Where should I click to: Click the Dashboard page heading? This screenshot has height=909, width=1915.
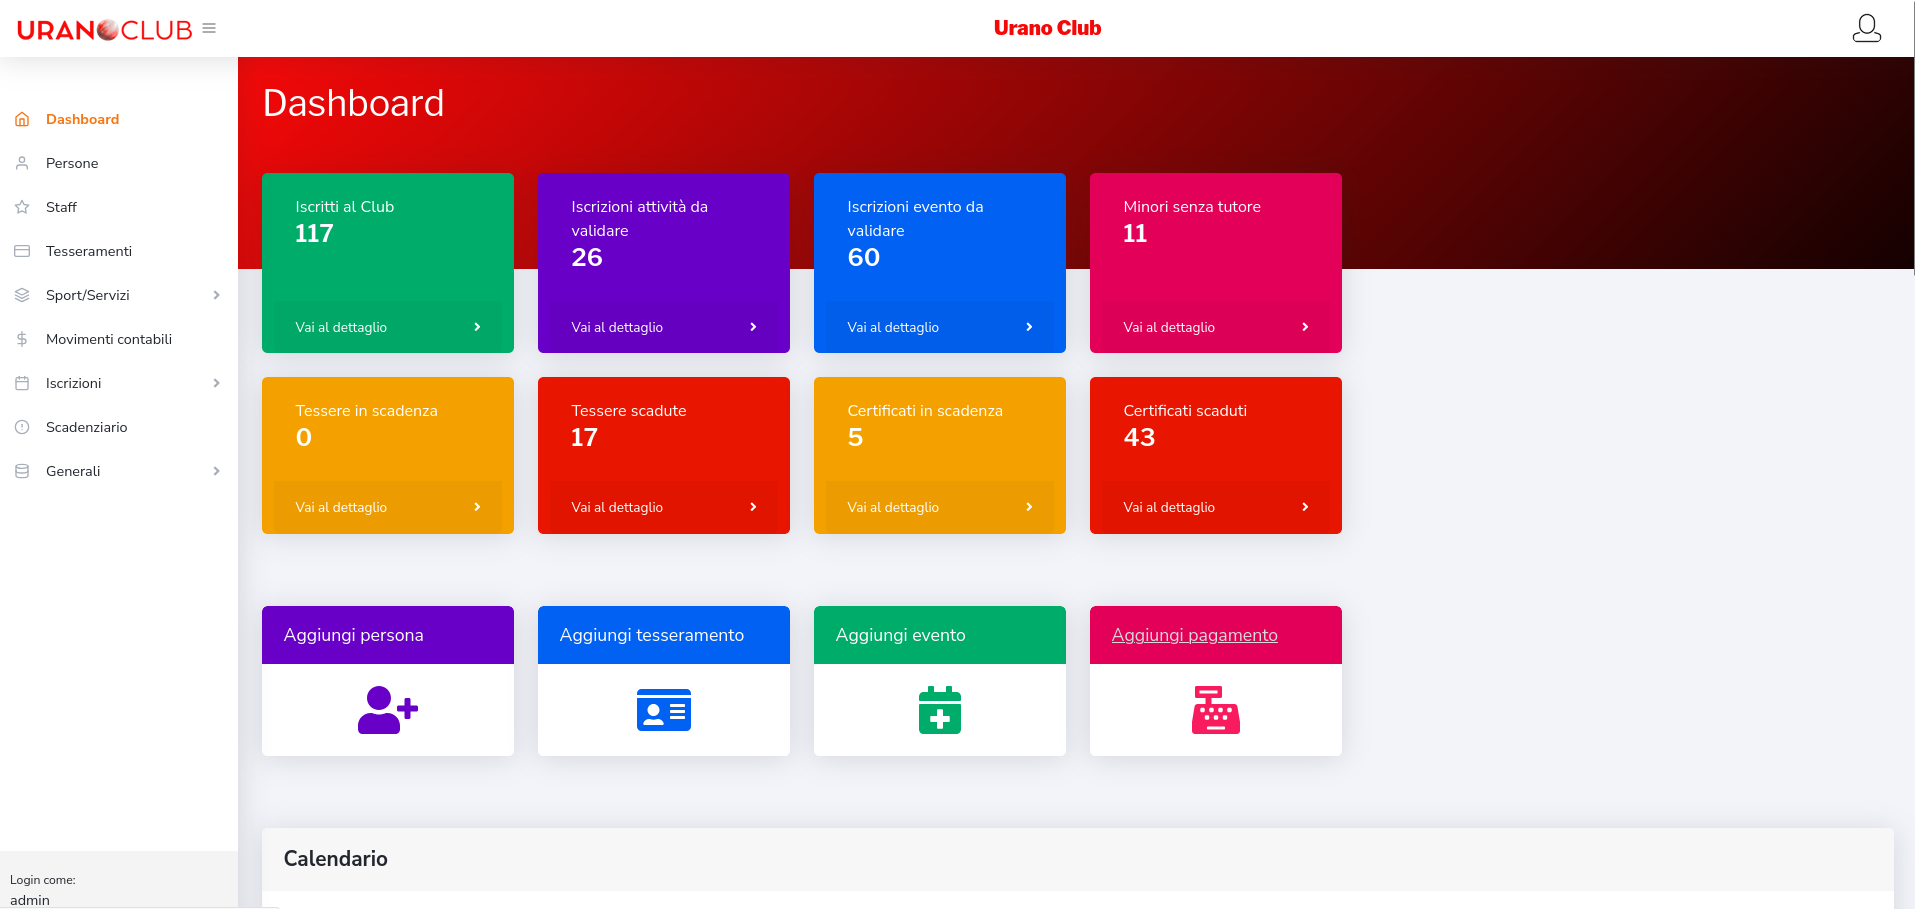(353, 103)
